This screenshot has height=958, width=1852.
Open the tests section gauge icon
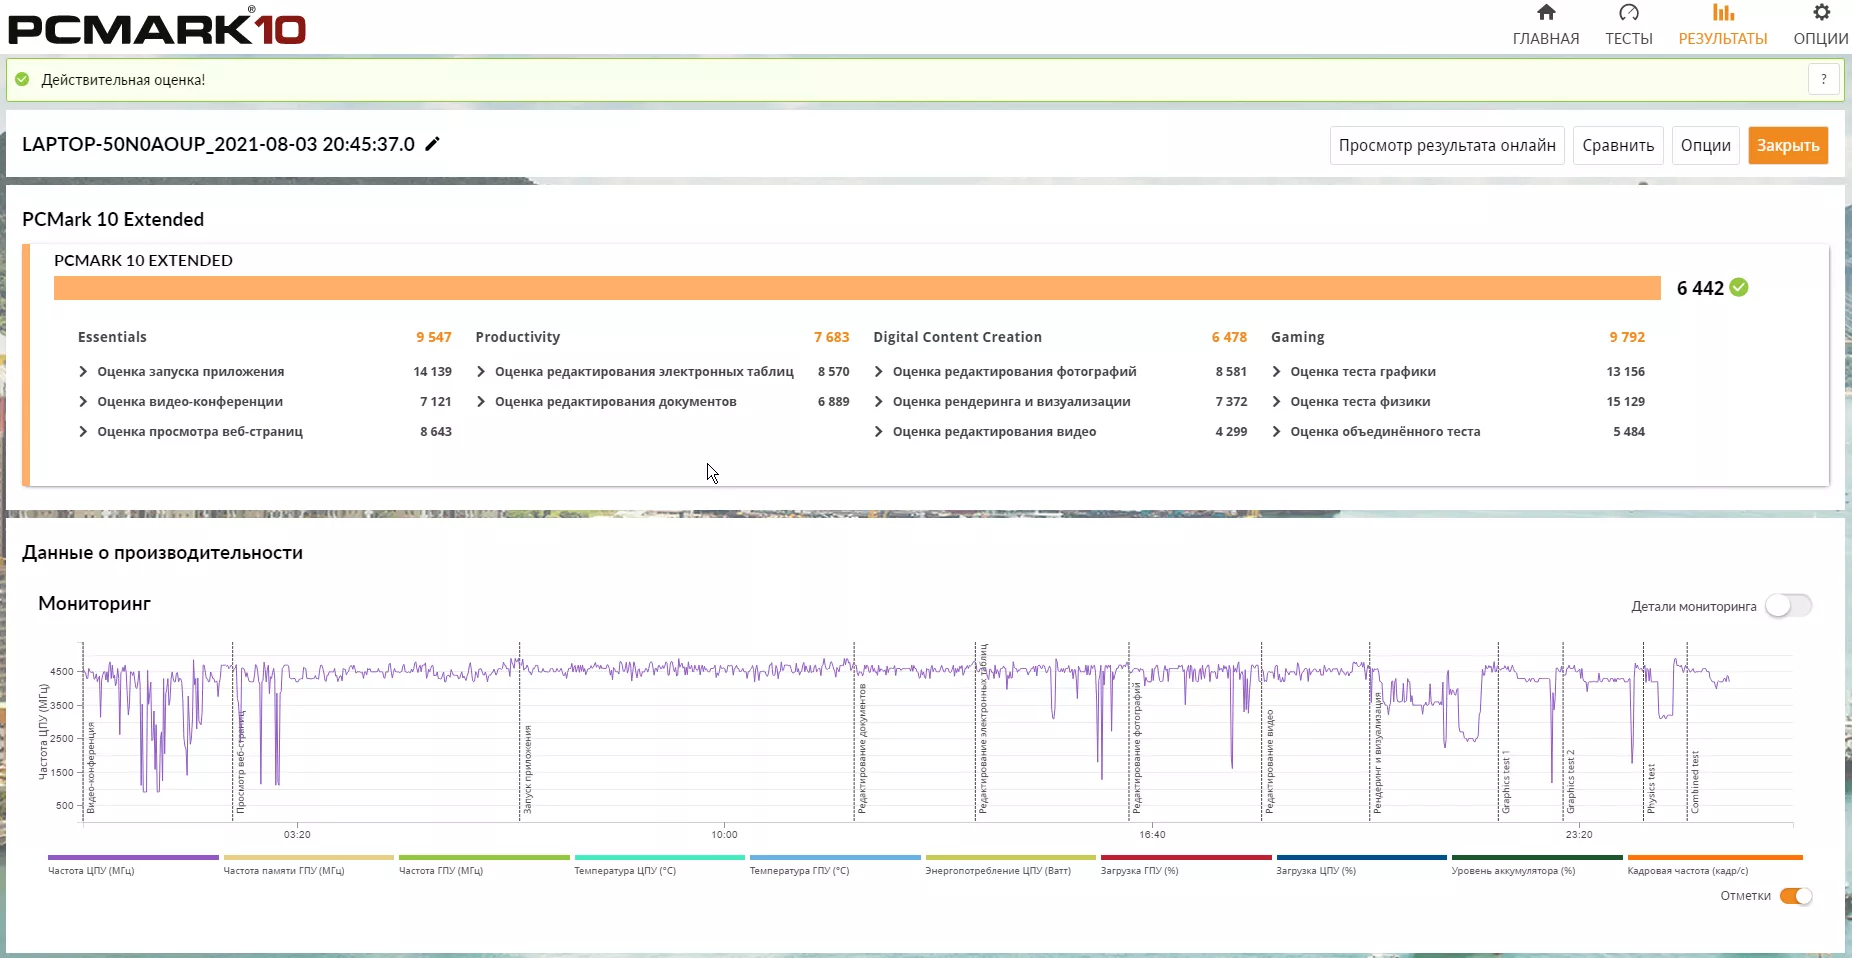pos(1629,13)
